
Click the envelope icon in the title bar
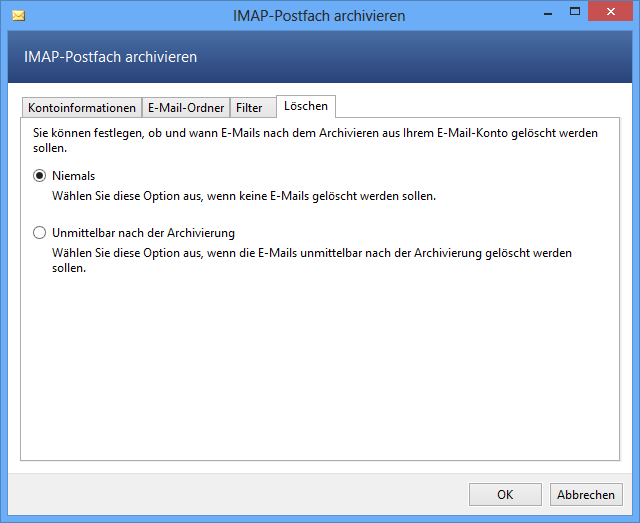click(18, 16)
